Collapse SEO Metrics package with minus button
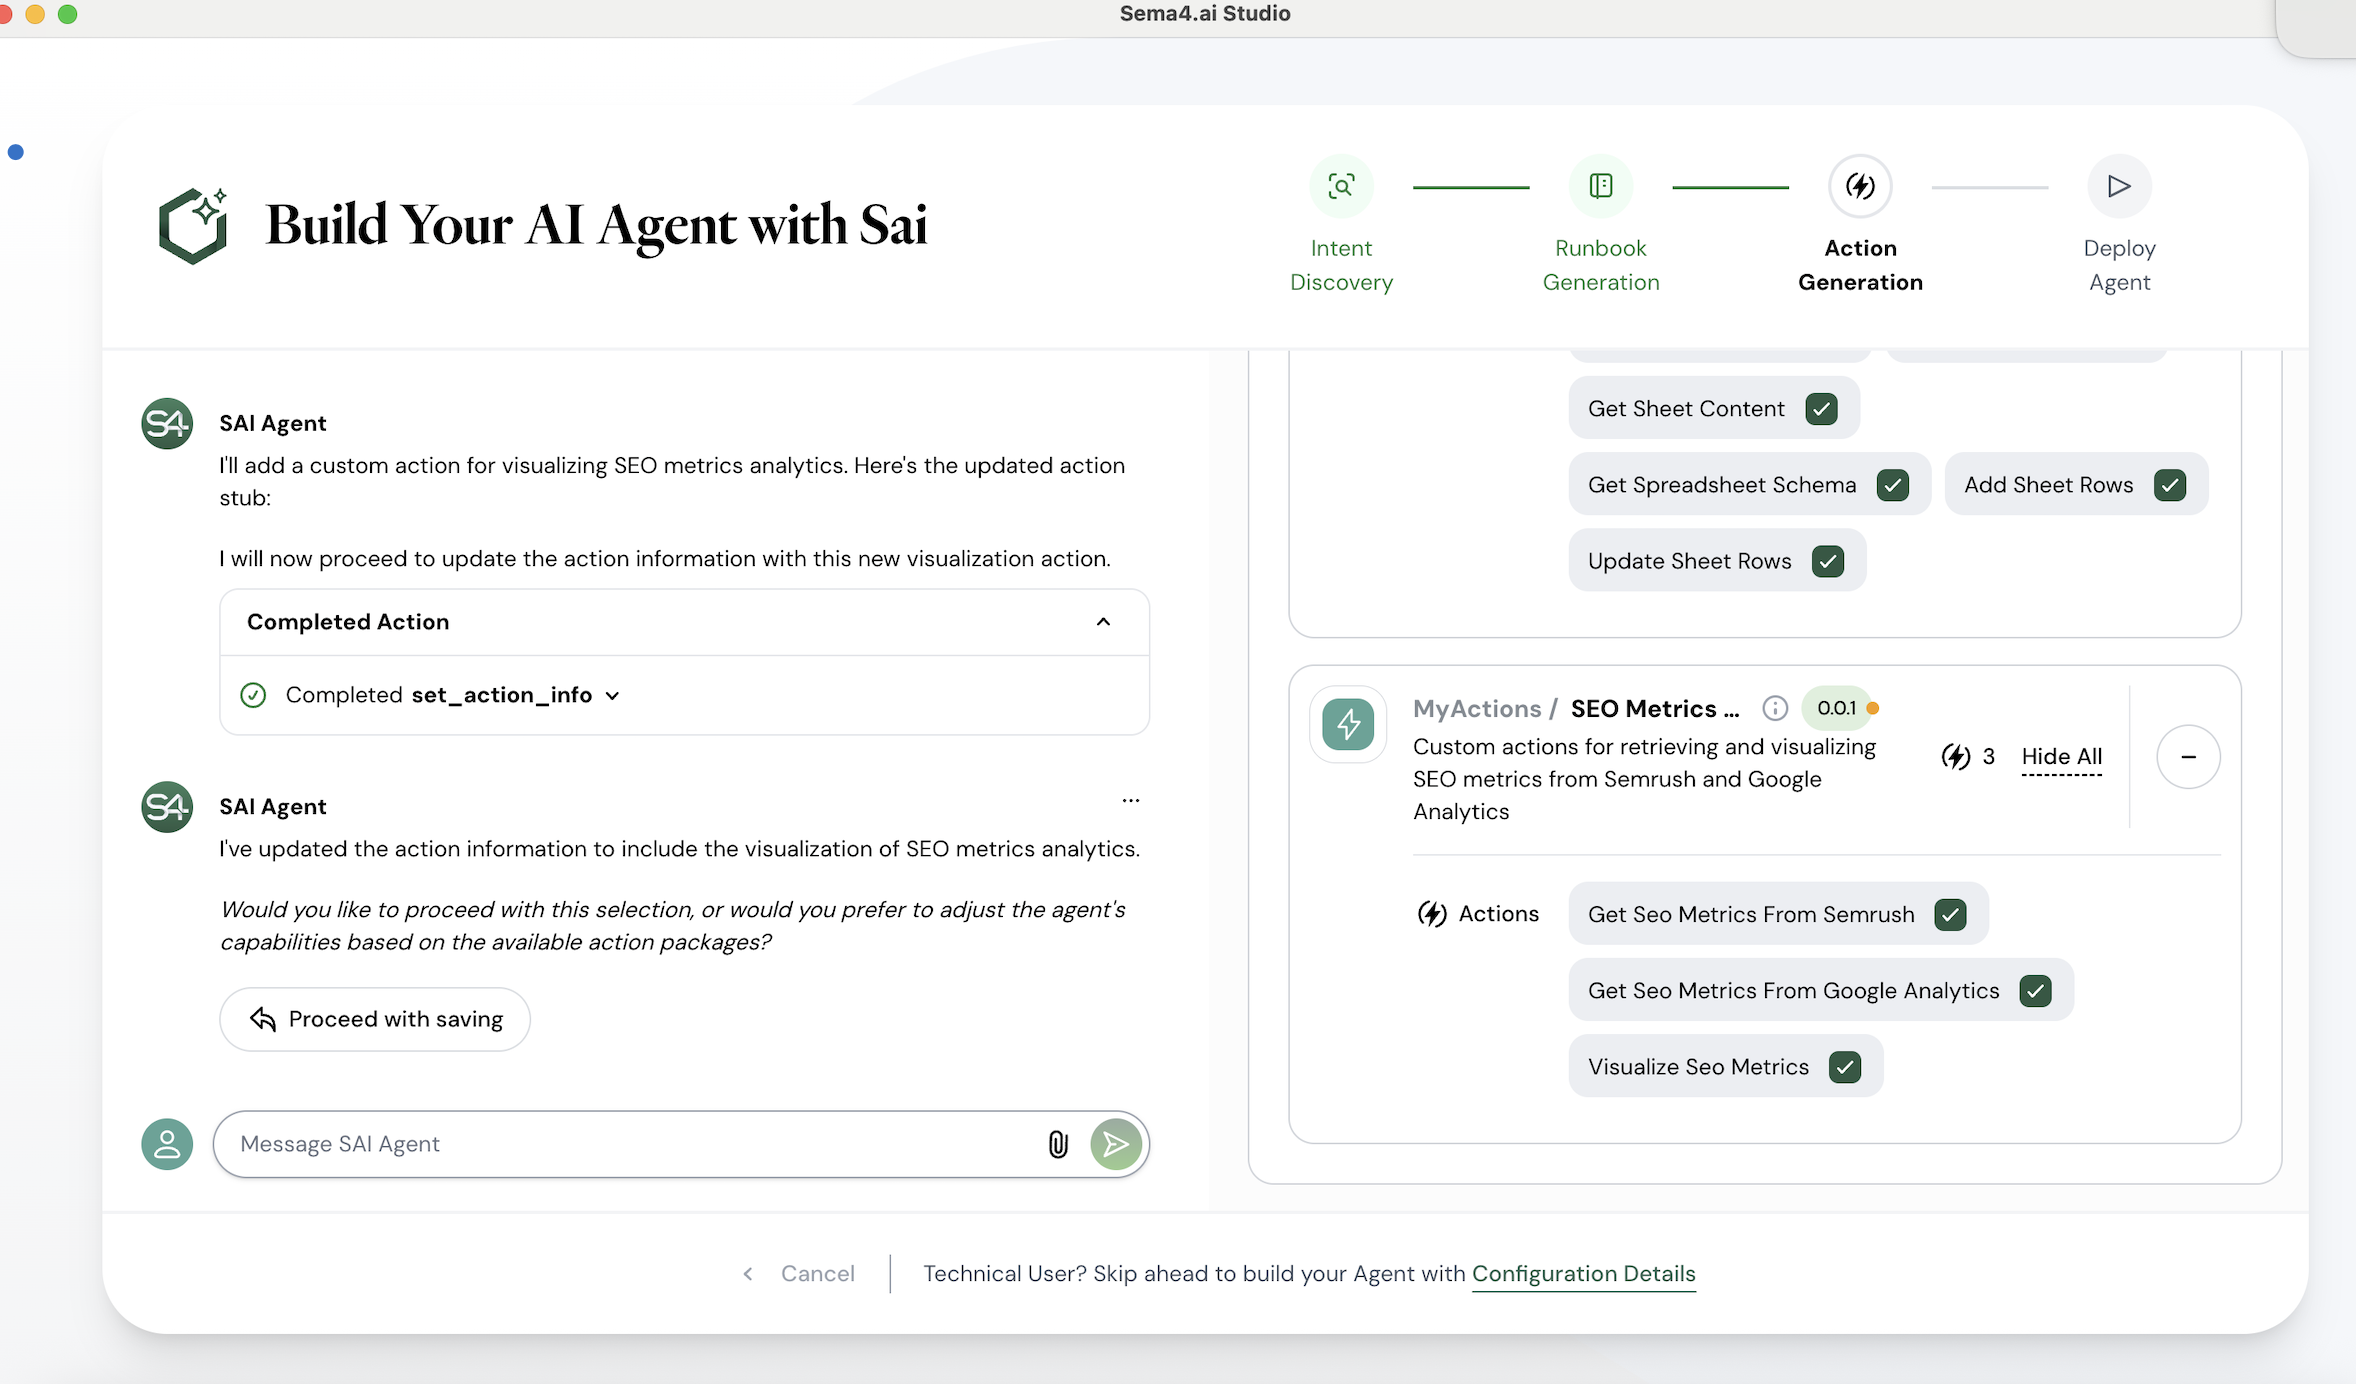This screenshot has width=2356, height=1384. click(2188, 757)
